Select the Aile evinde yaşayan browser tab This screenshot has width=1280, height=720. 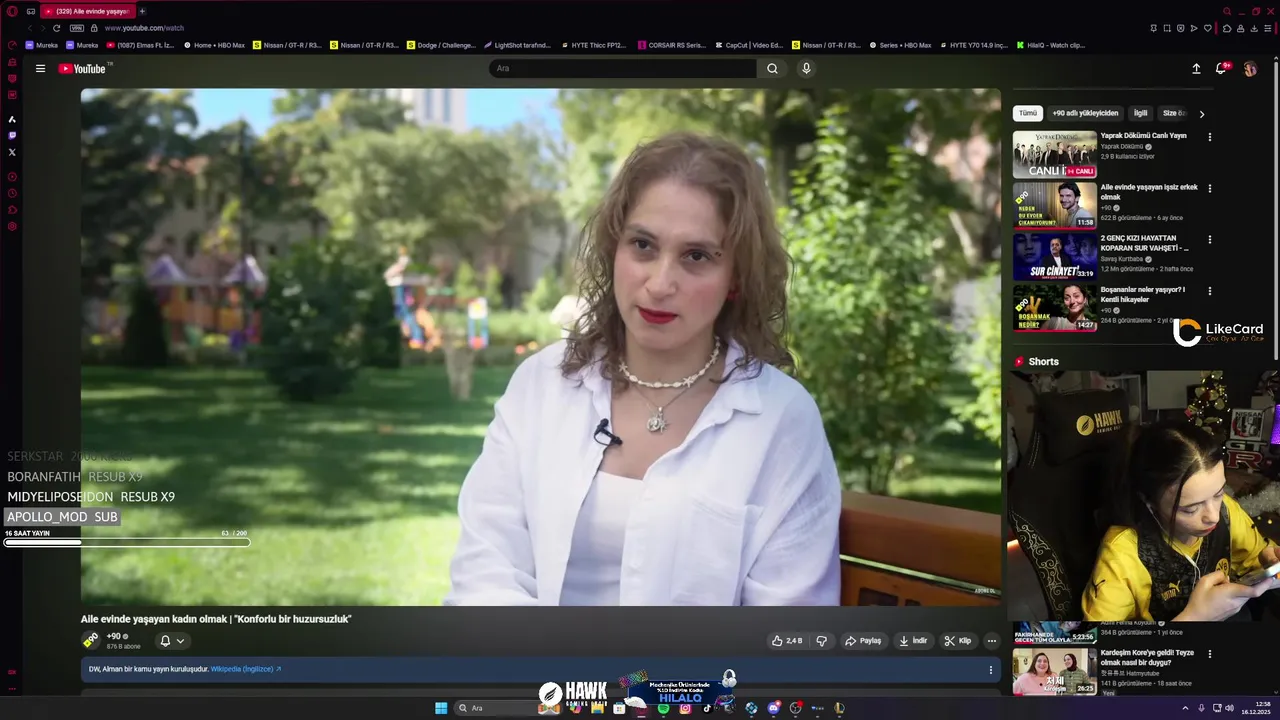pos(88,11)
